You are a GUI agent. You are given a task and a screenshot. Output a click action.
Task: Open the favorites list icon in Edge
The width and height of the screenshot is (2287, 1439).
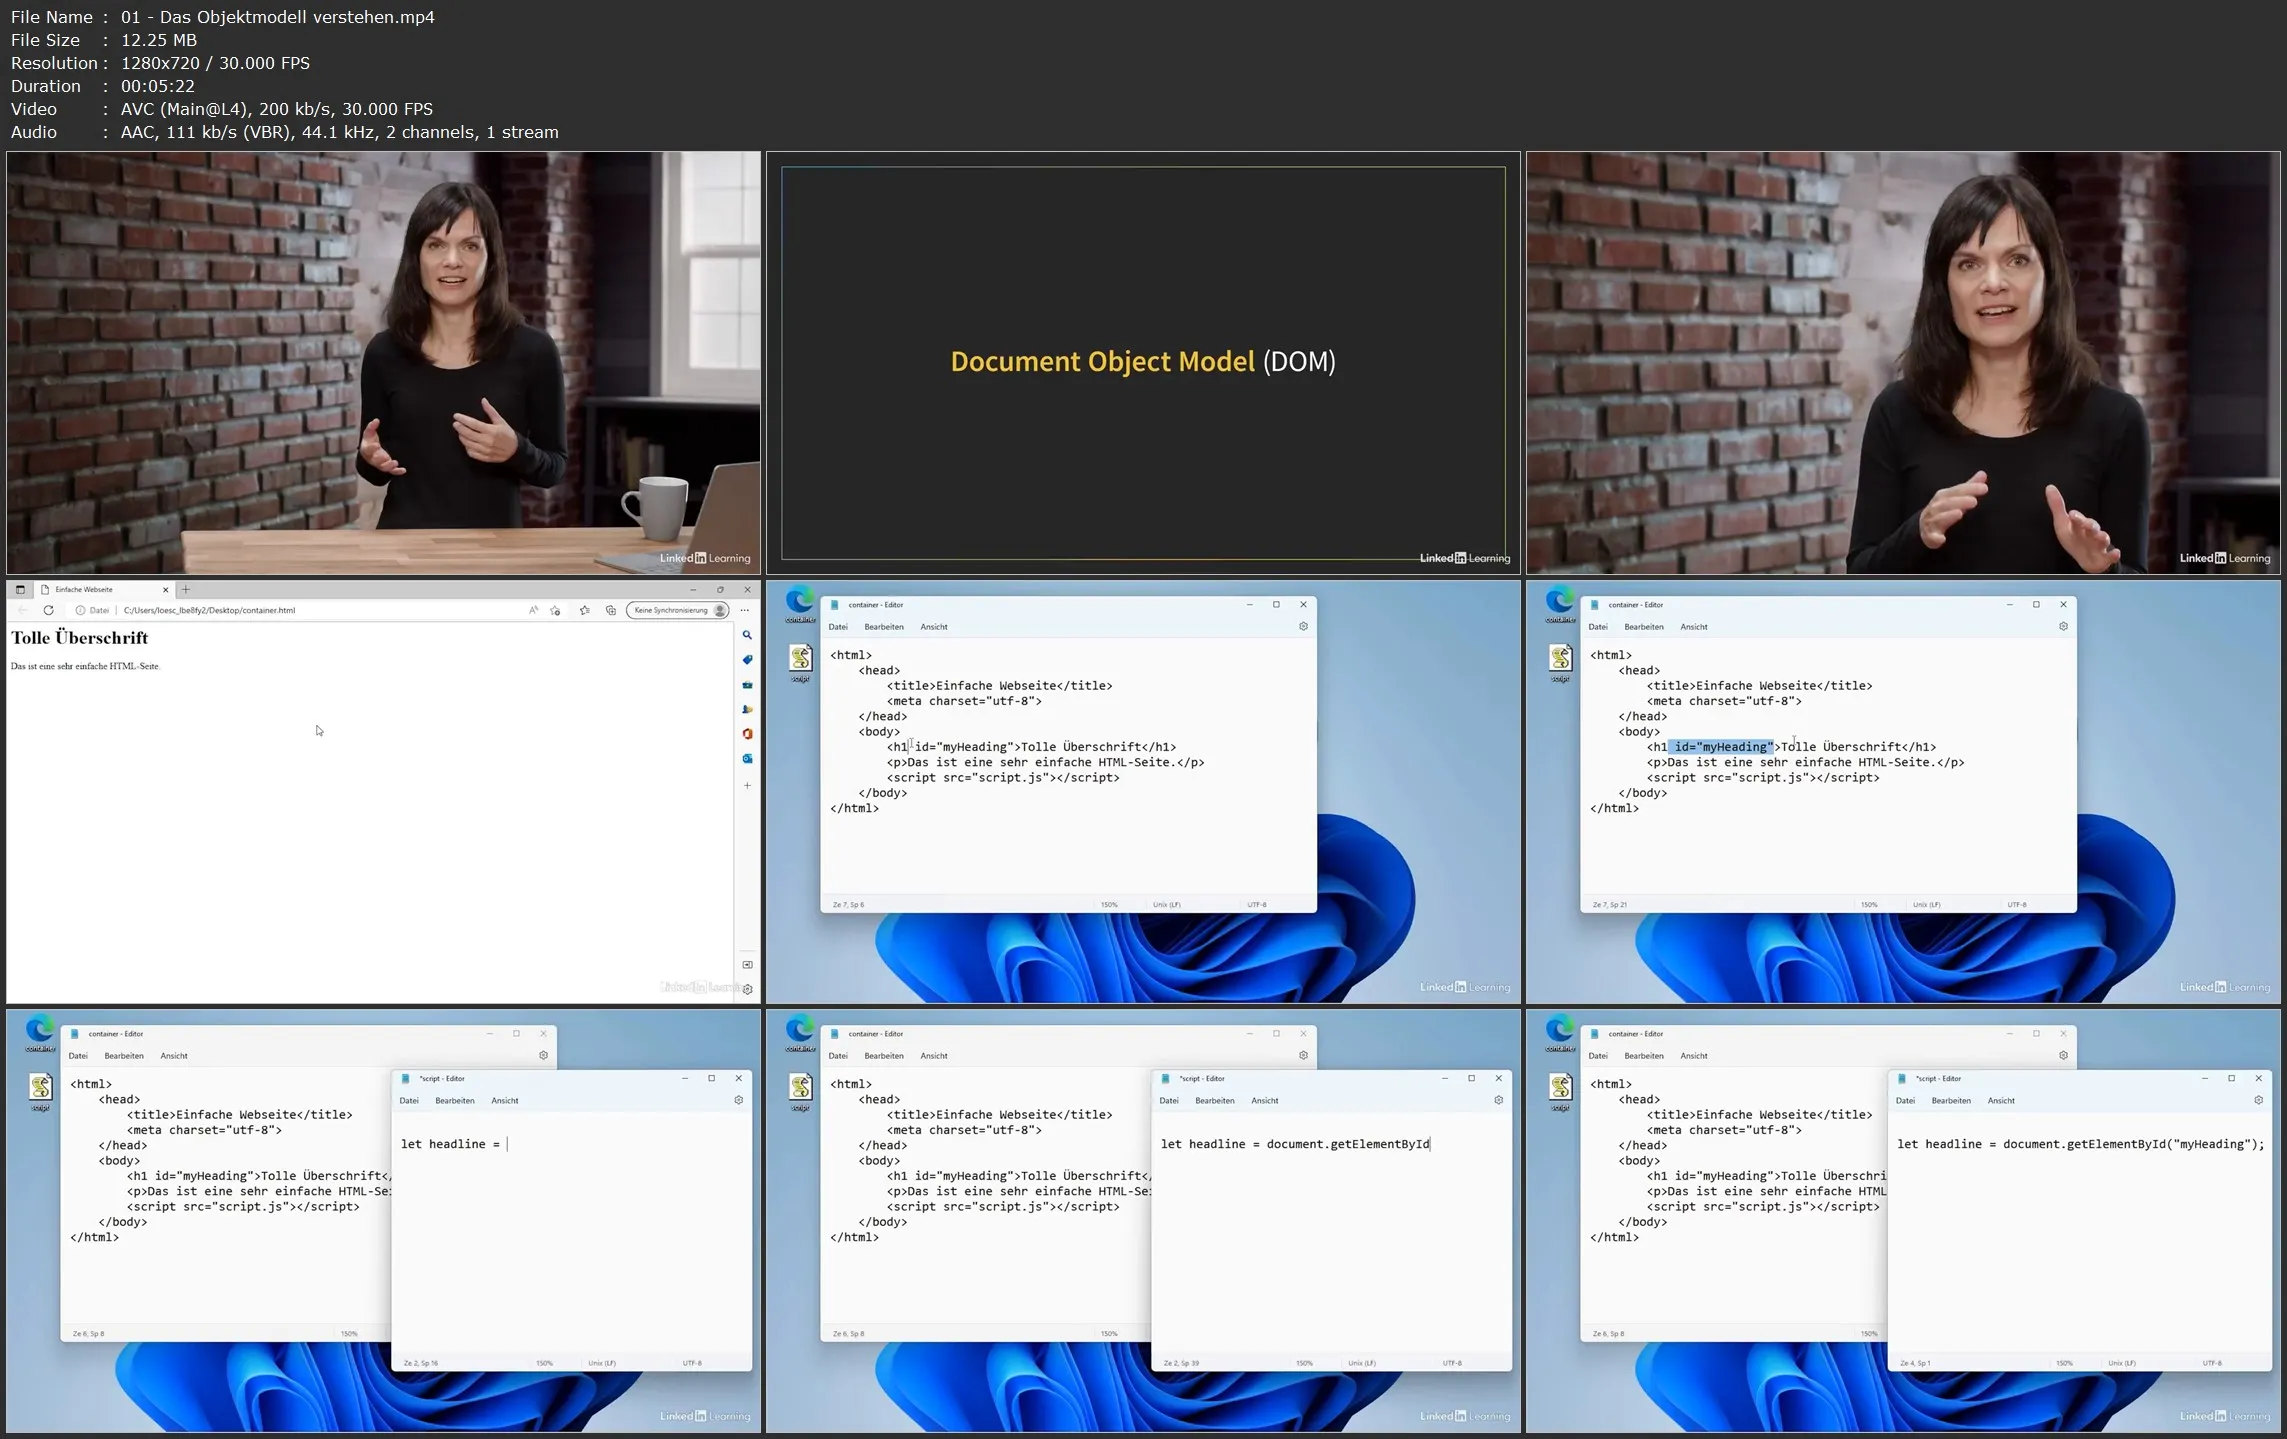pos(585,610)
